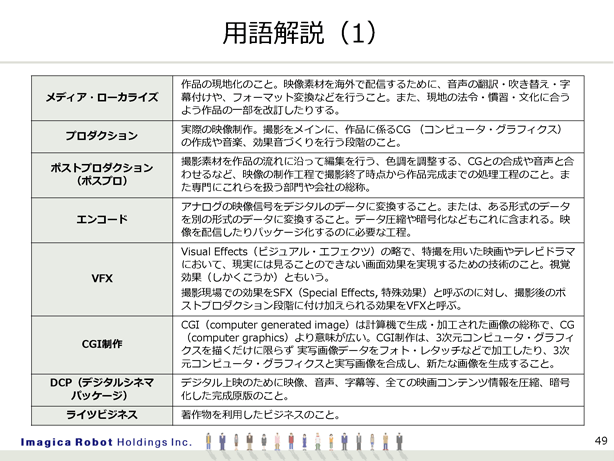Click the description starting 実際の映像制作

372,136
